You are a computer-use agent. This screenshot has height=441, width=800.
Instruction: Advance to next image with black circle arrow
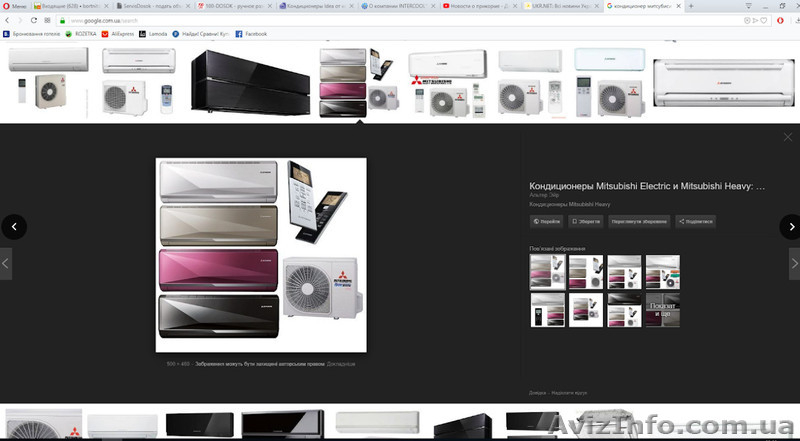pyautogui.click(x=790, y=227)
